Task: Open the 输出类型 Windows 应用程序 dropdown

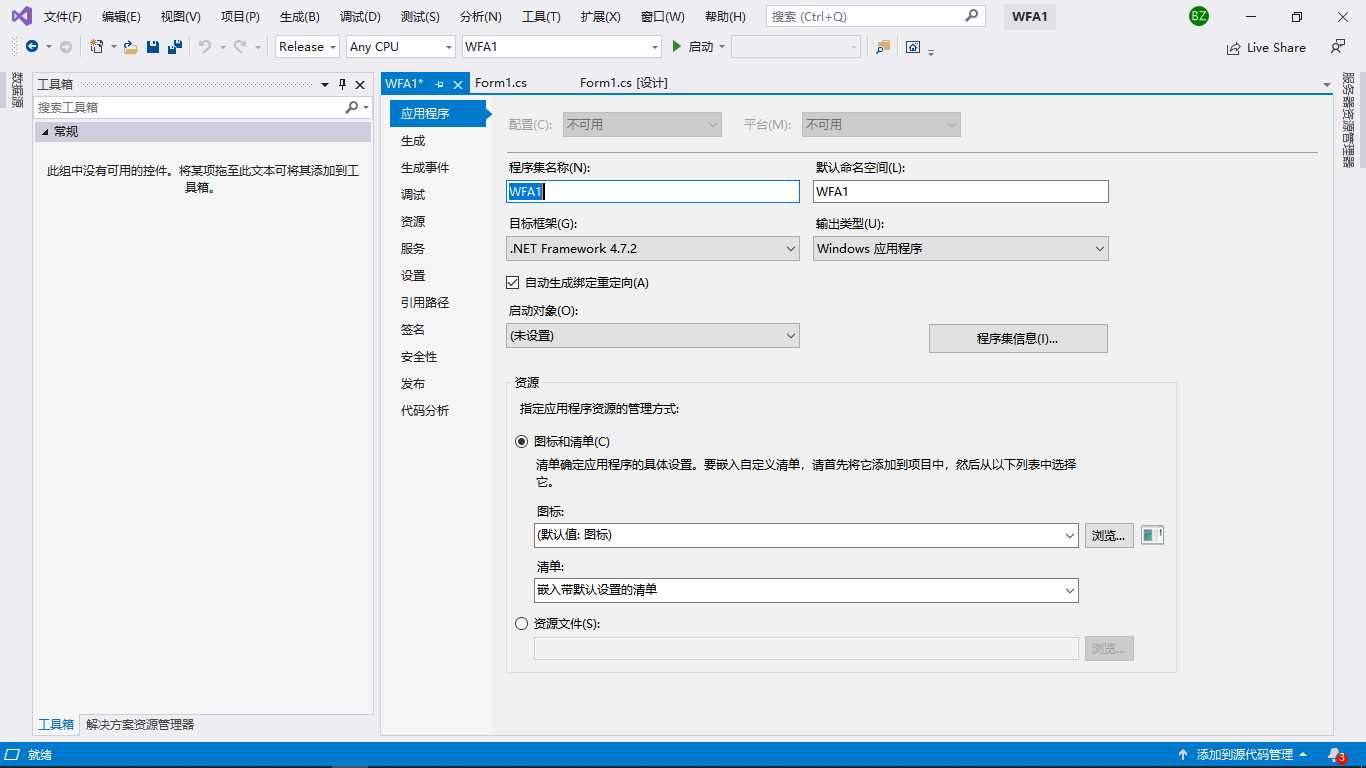Action: click(x=961, y=249)
